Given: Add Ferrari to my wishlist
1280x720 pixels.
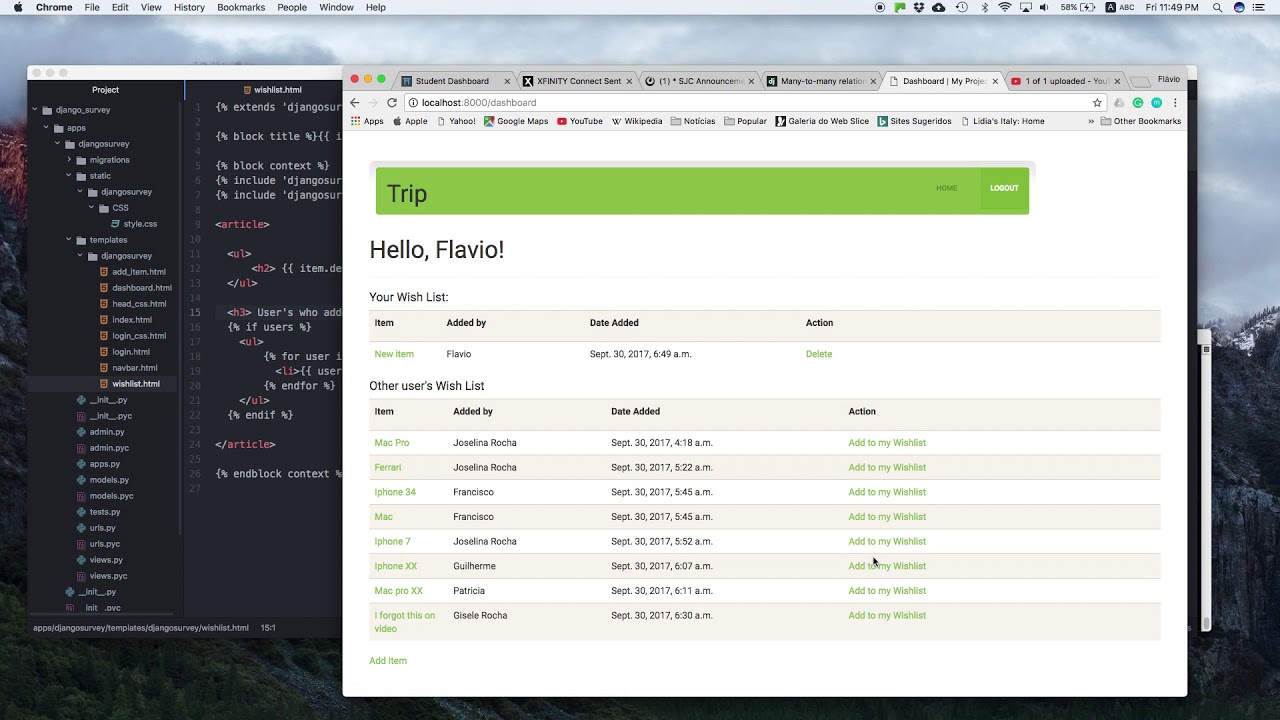Looking at the screenshot, I should pos(887,467).
